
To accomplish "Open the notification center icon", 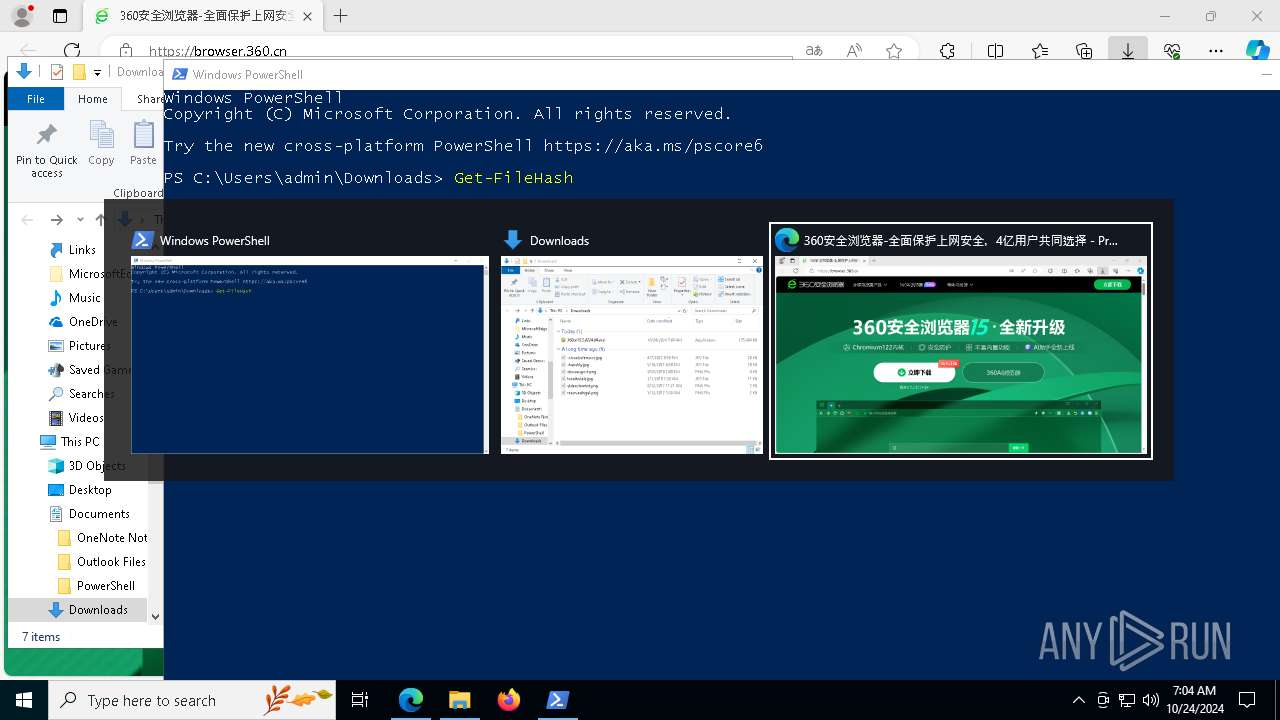I will (1247, 700).
